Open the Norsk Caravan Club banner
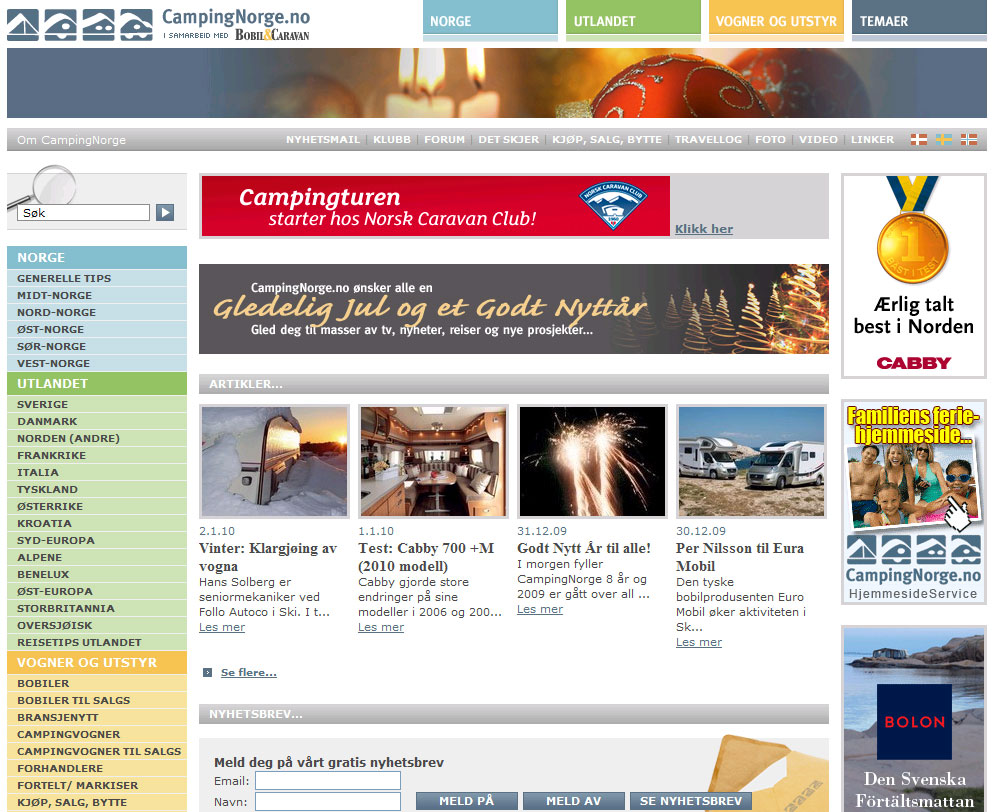The width and height of the screenshot is (992, 812). click(435, 206)
